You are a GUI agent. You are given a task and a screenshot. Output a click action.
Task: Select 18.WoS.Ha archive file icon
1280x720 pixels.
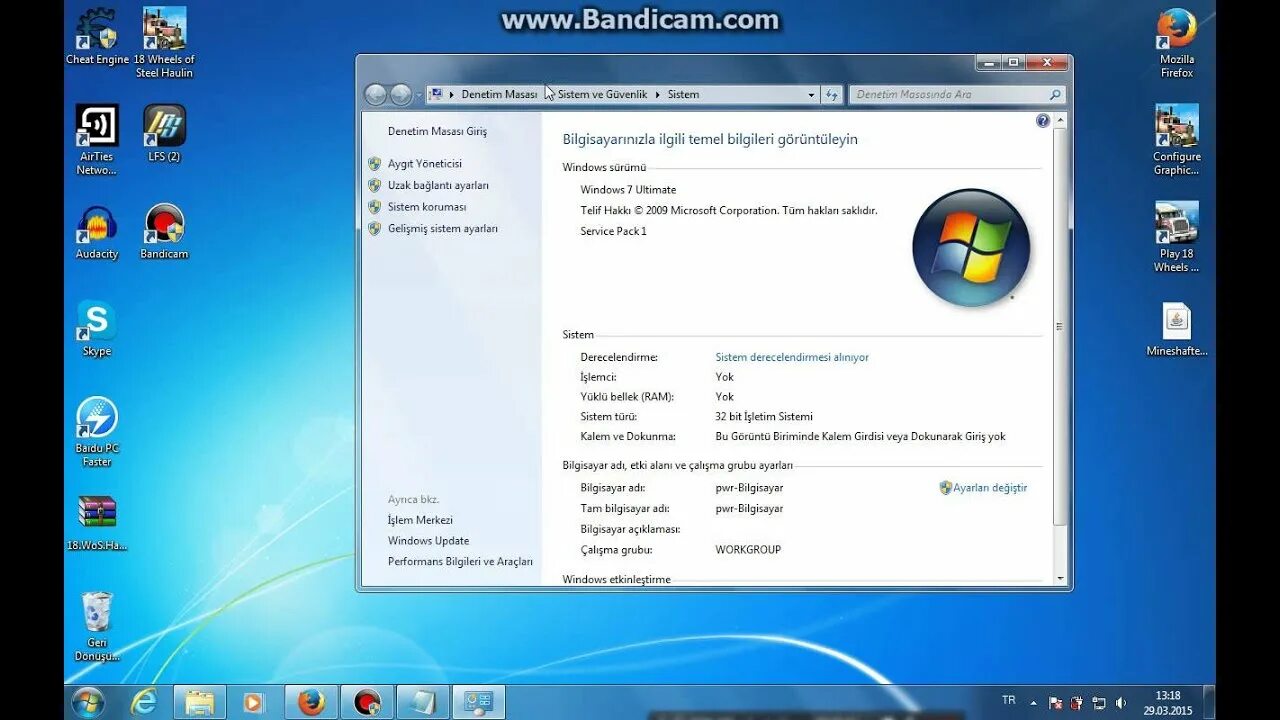[97, 523]
